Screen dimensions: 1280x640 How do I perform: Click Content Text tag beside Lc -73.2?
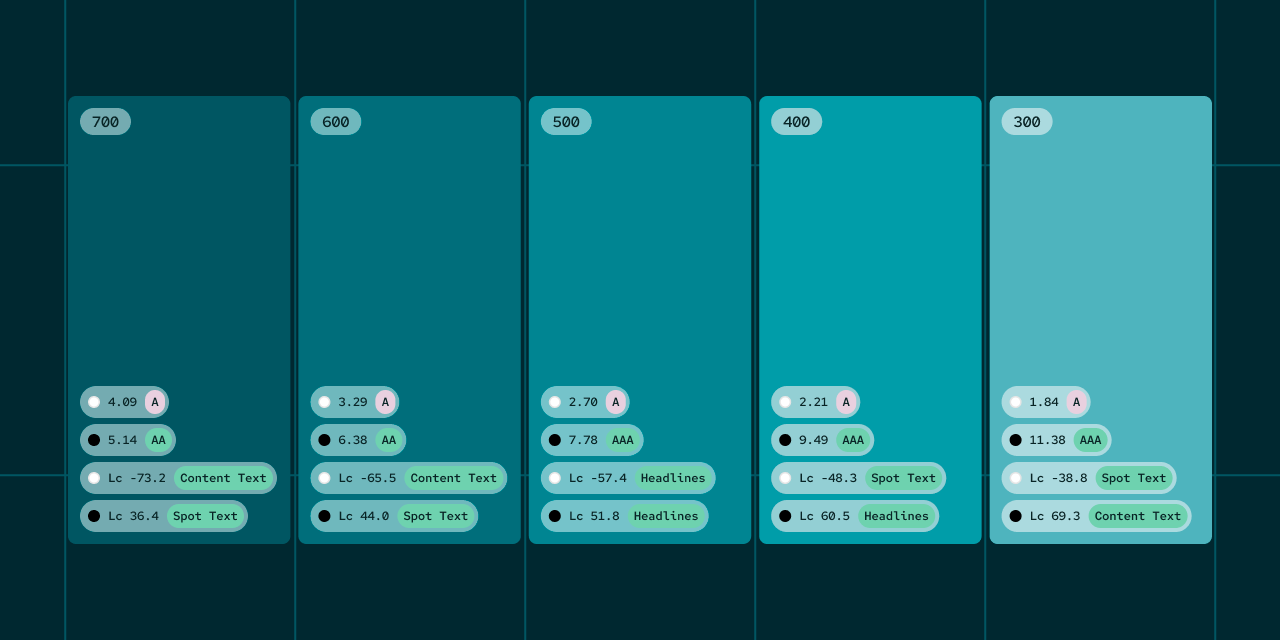pos(223,478)
